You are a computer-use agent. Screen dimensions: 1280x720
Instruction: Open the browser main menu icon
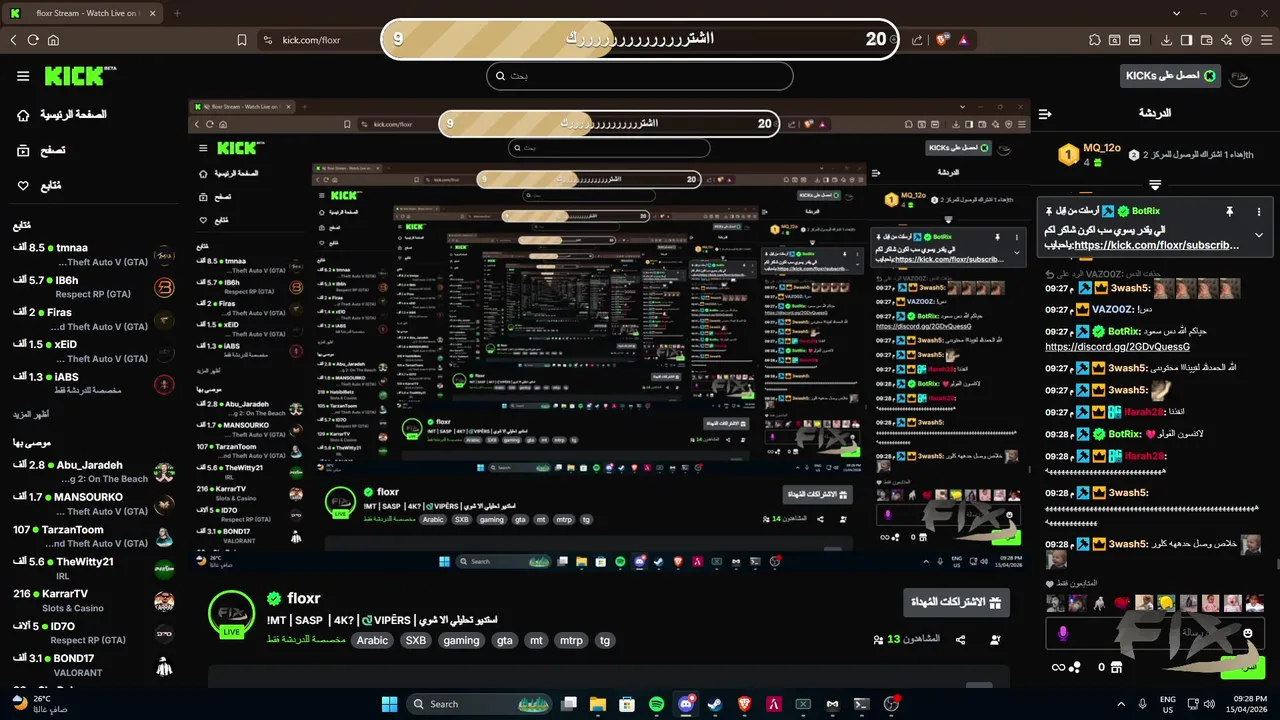pyautogui.click(x=1267, y=40)
